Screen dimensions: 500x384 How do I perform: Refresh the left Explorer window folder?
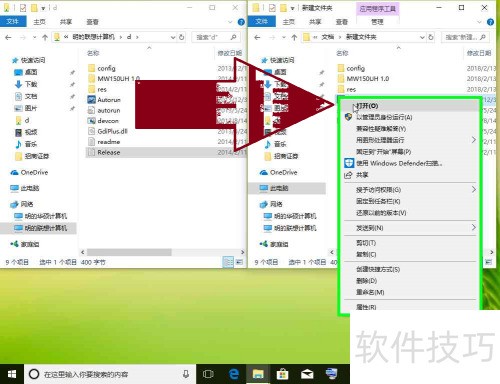[182, 37]
